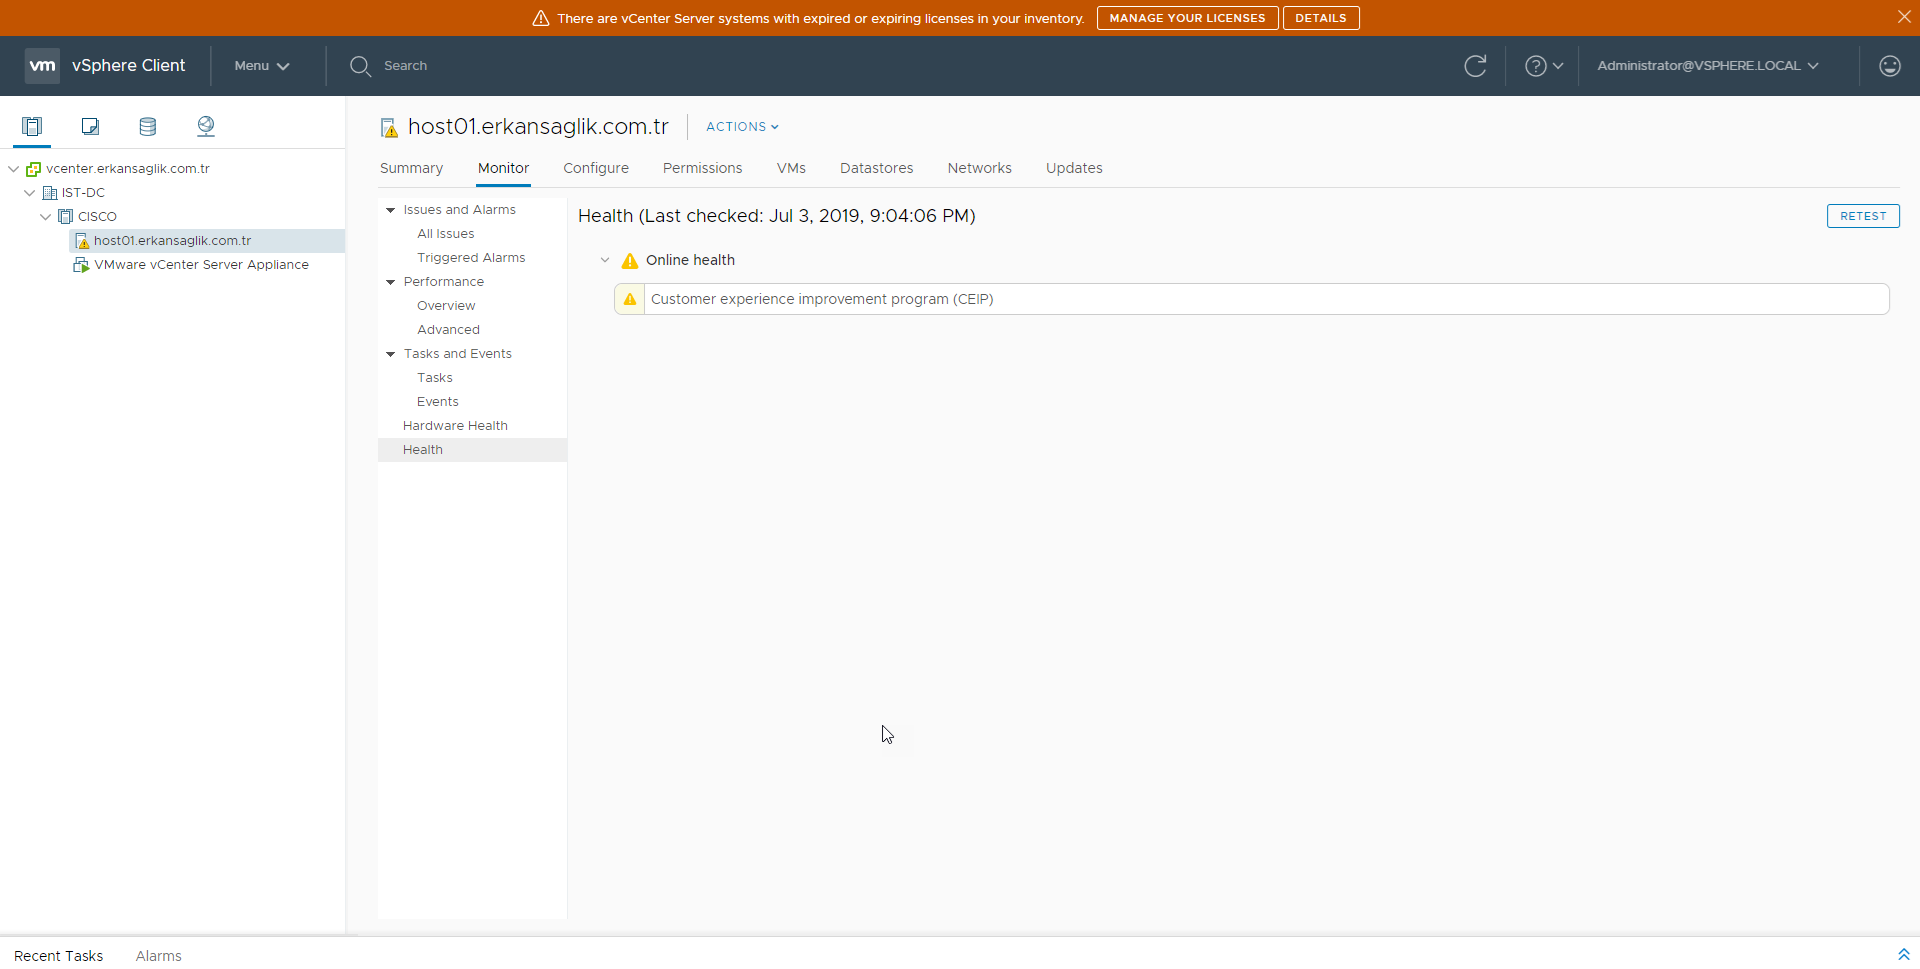Open the Administrator@VSPHERE.LOCAL user menu
This screenshot has width=1920, height=969.
(1708, 66)
